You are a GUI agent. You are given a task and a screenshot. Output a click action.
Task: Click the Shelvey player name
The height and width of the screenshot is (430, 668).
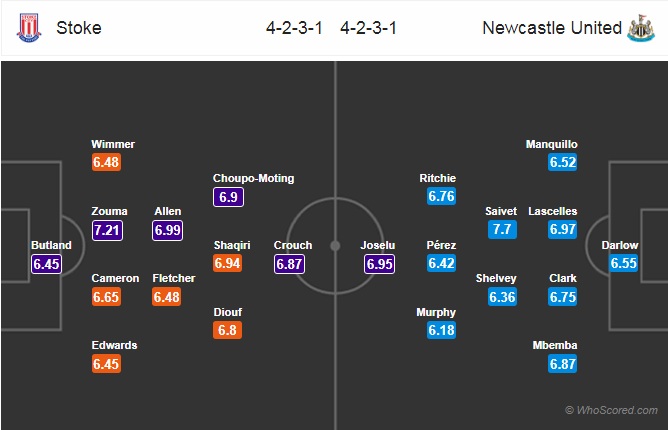pos(496,278)
